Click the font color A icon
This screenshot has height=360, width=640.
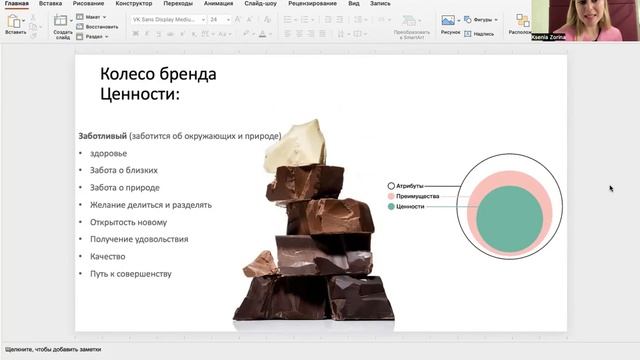tap(263, 34)
